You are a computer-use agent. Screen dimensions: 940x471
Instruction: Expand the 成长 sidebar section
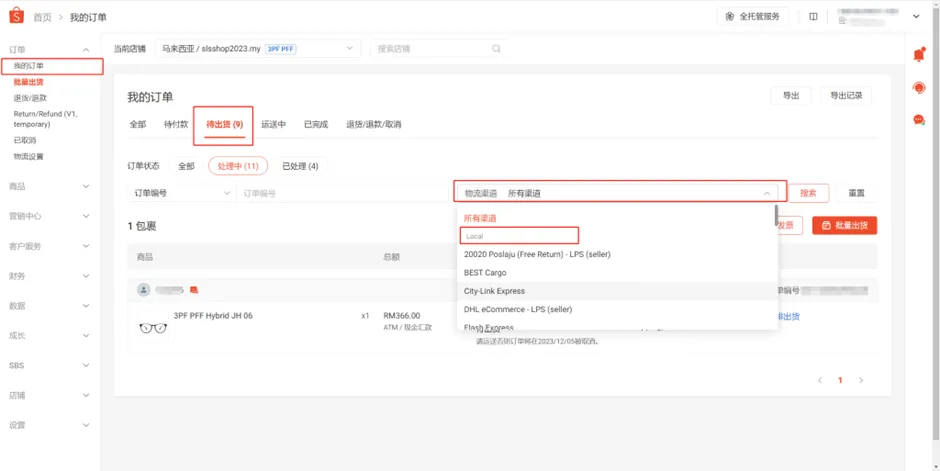pyautogui.click(x=86, y=336)
